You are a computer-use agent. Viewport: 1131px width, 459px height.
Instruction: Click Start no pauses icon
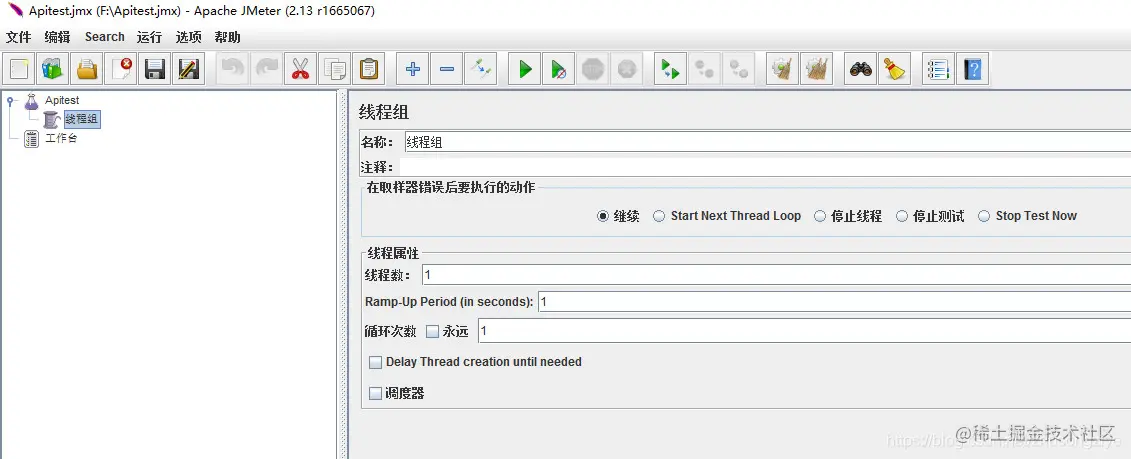pyautogui.click(x=558, y=69)
